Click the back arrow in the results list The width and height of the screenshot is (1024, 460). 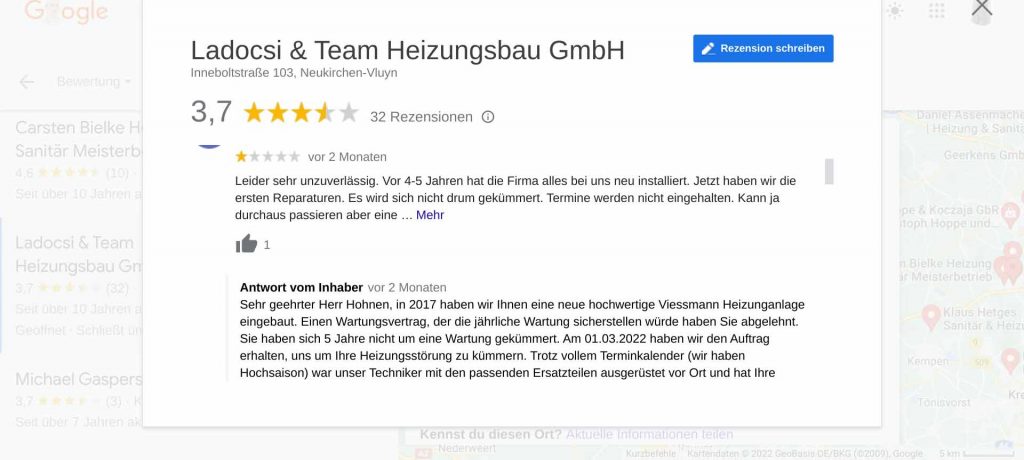(x=27, y=82)
